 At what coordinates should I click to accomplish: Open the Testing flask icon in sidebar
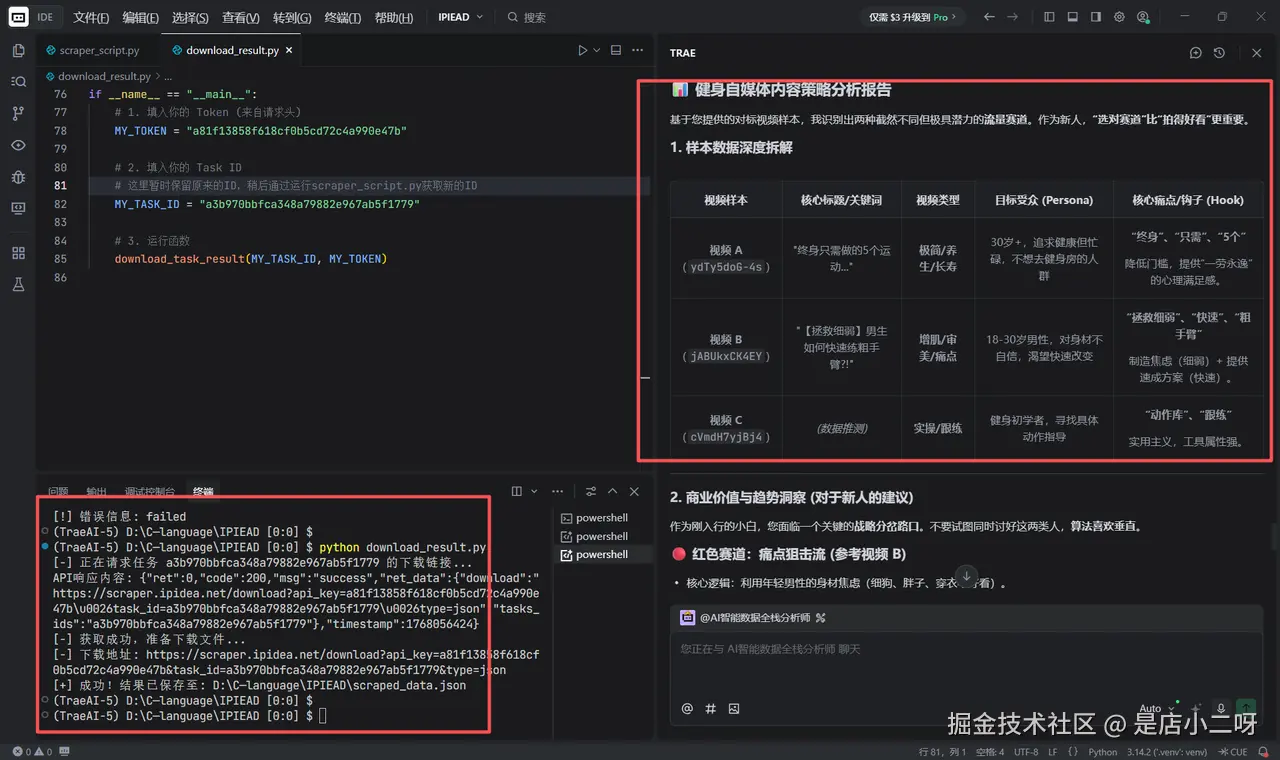click(x=18, y=285)
